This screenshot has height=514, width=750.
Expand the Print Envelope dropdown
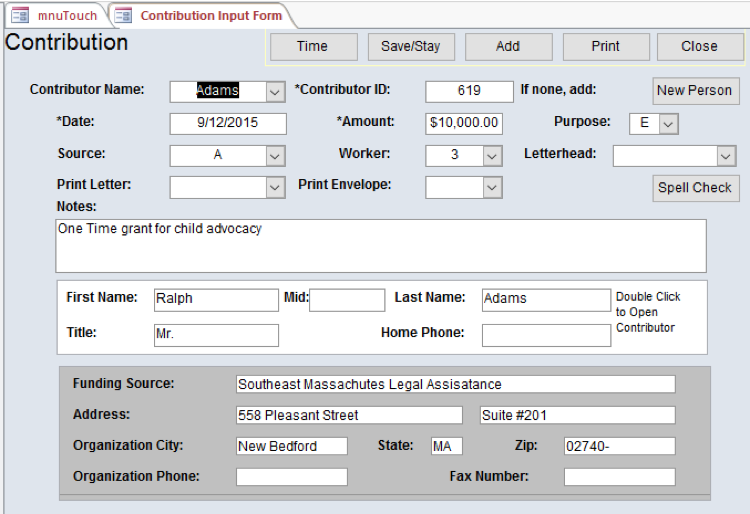[492, 187]
